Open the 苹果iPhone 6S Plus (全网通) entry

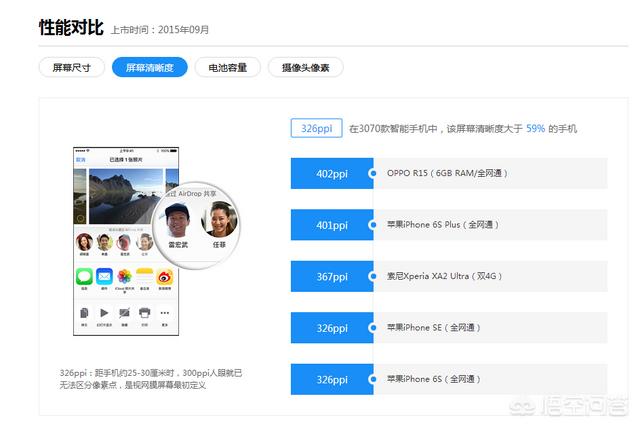490,225
